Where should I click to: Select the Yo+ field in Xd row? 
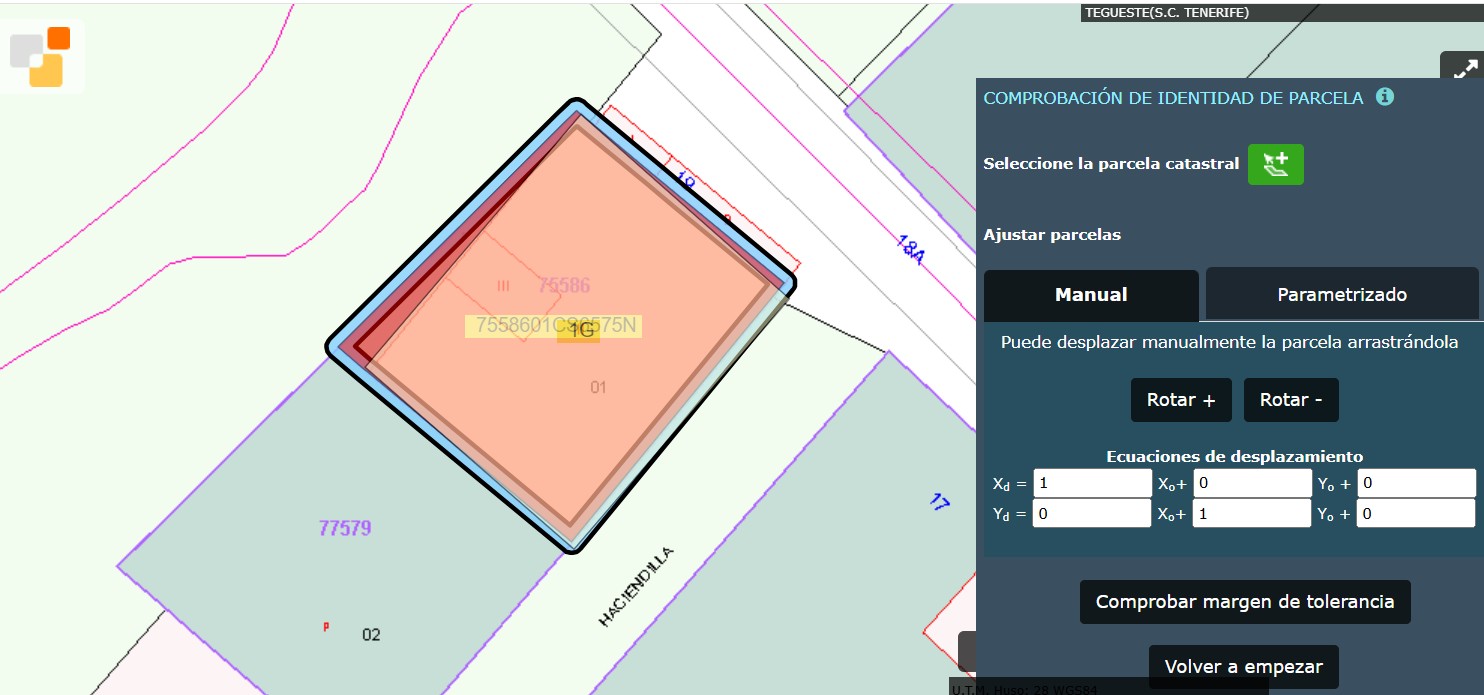(1415, 484)
